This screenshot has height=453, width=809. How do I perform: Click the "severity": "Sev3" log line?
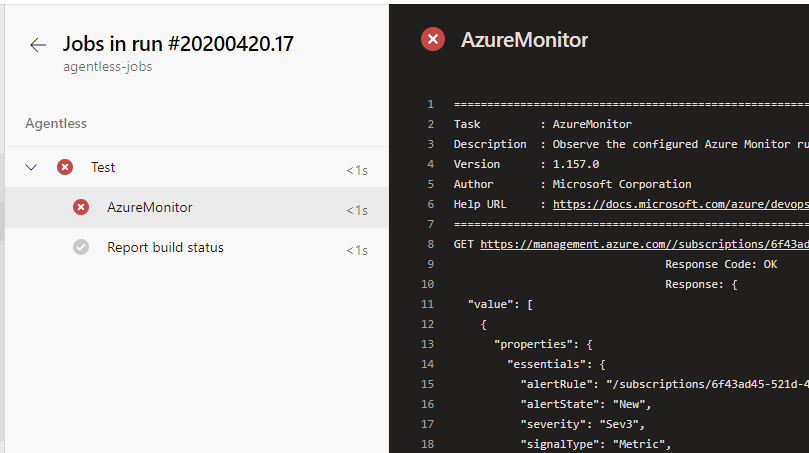583,424
